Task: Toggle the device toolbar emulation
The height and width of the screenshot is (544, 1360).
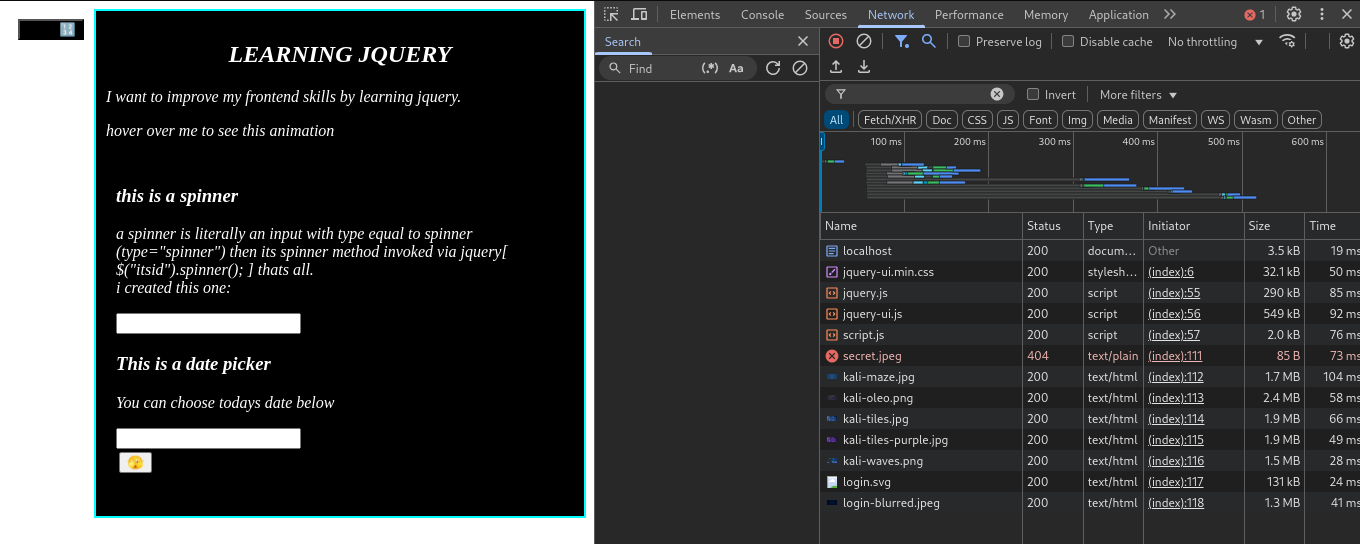Action: click(x=639, y=14)
